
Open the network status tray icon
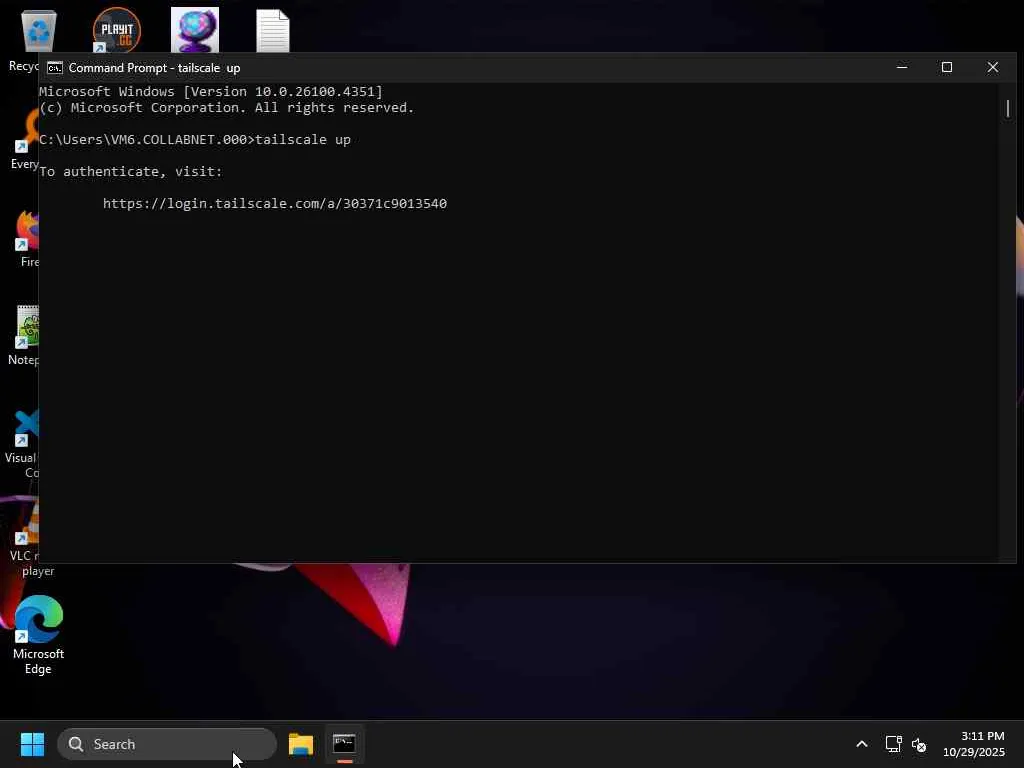(893, 744)
